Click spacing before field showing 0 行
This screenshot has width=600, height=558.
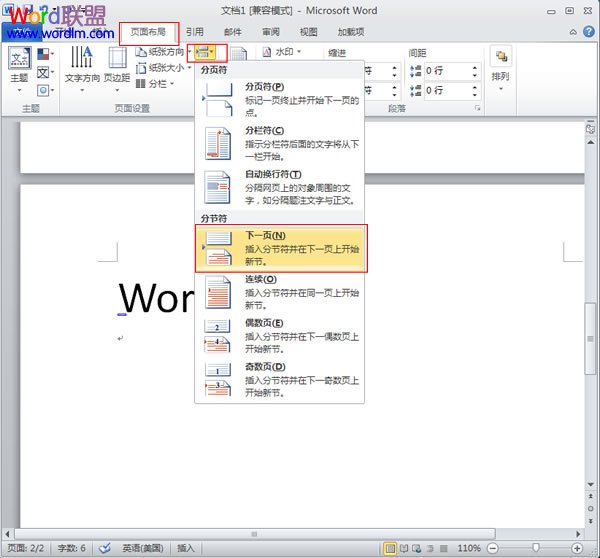coord(446,71)
